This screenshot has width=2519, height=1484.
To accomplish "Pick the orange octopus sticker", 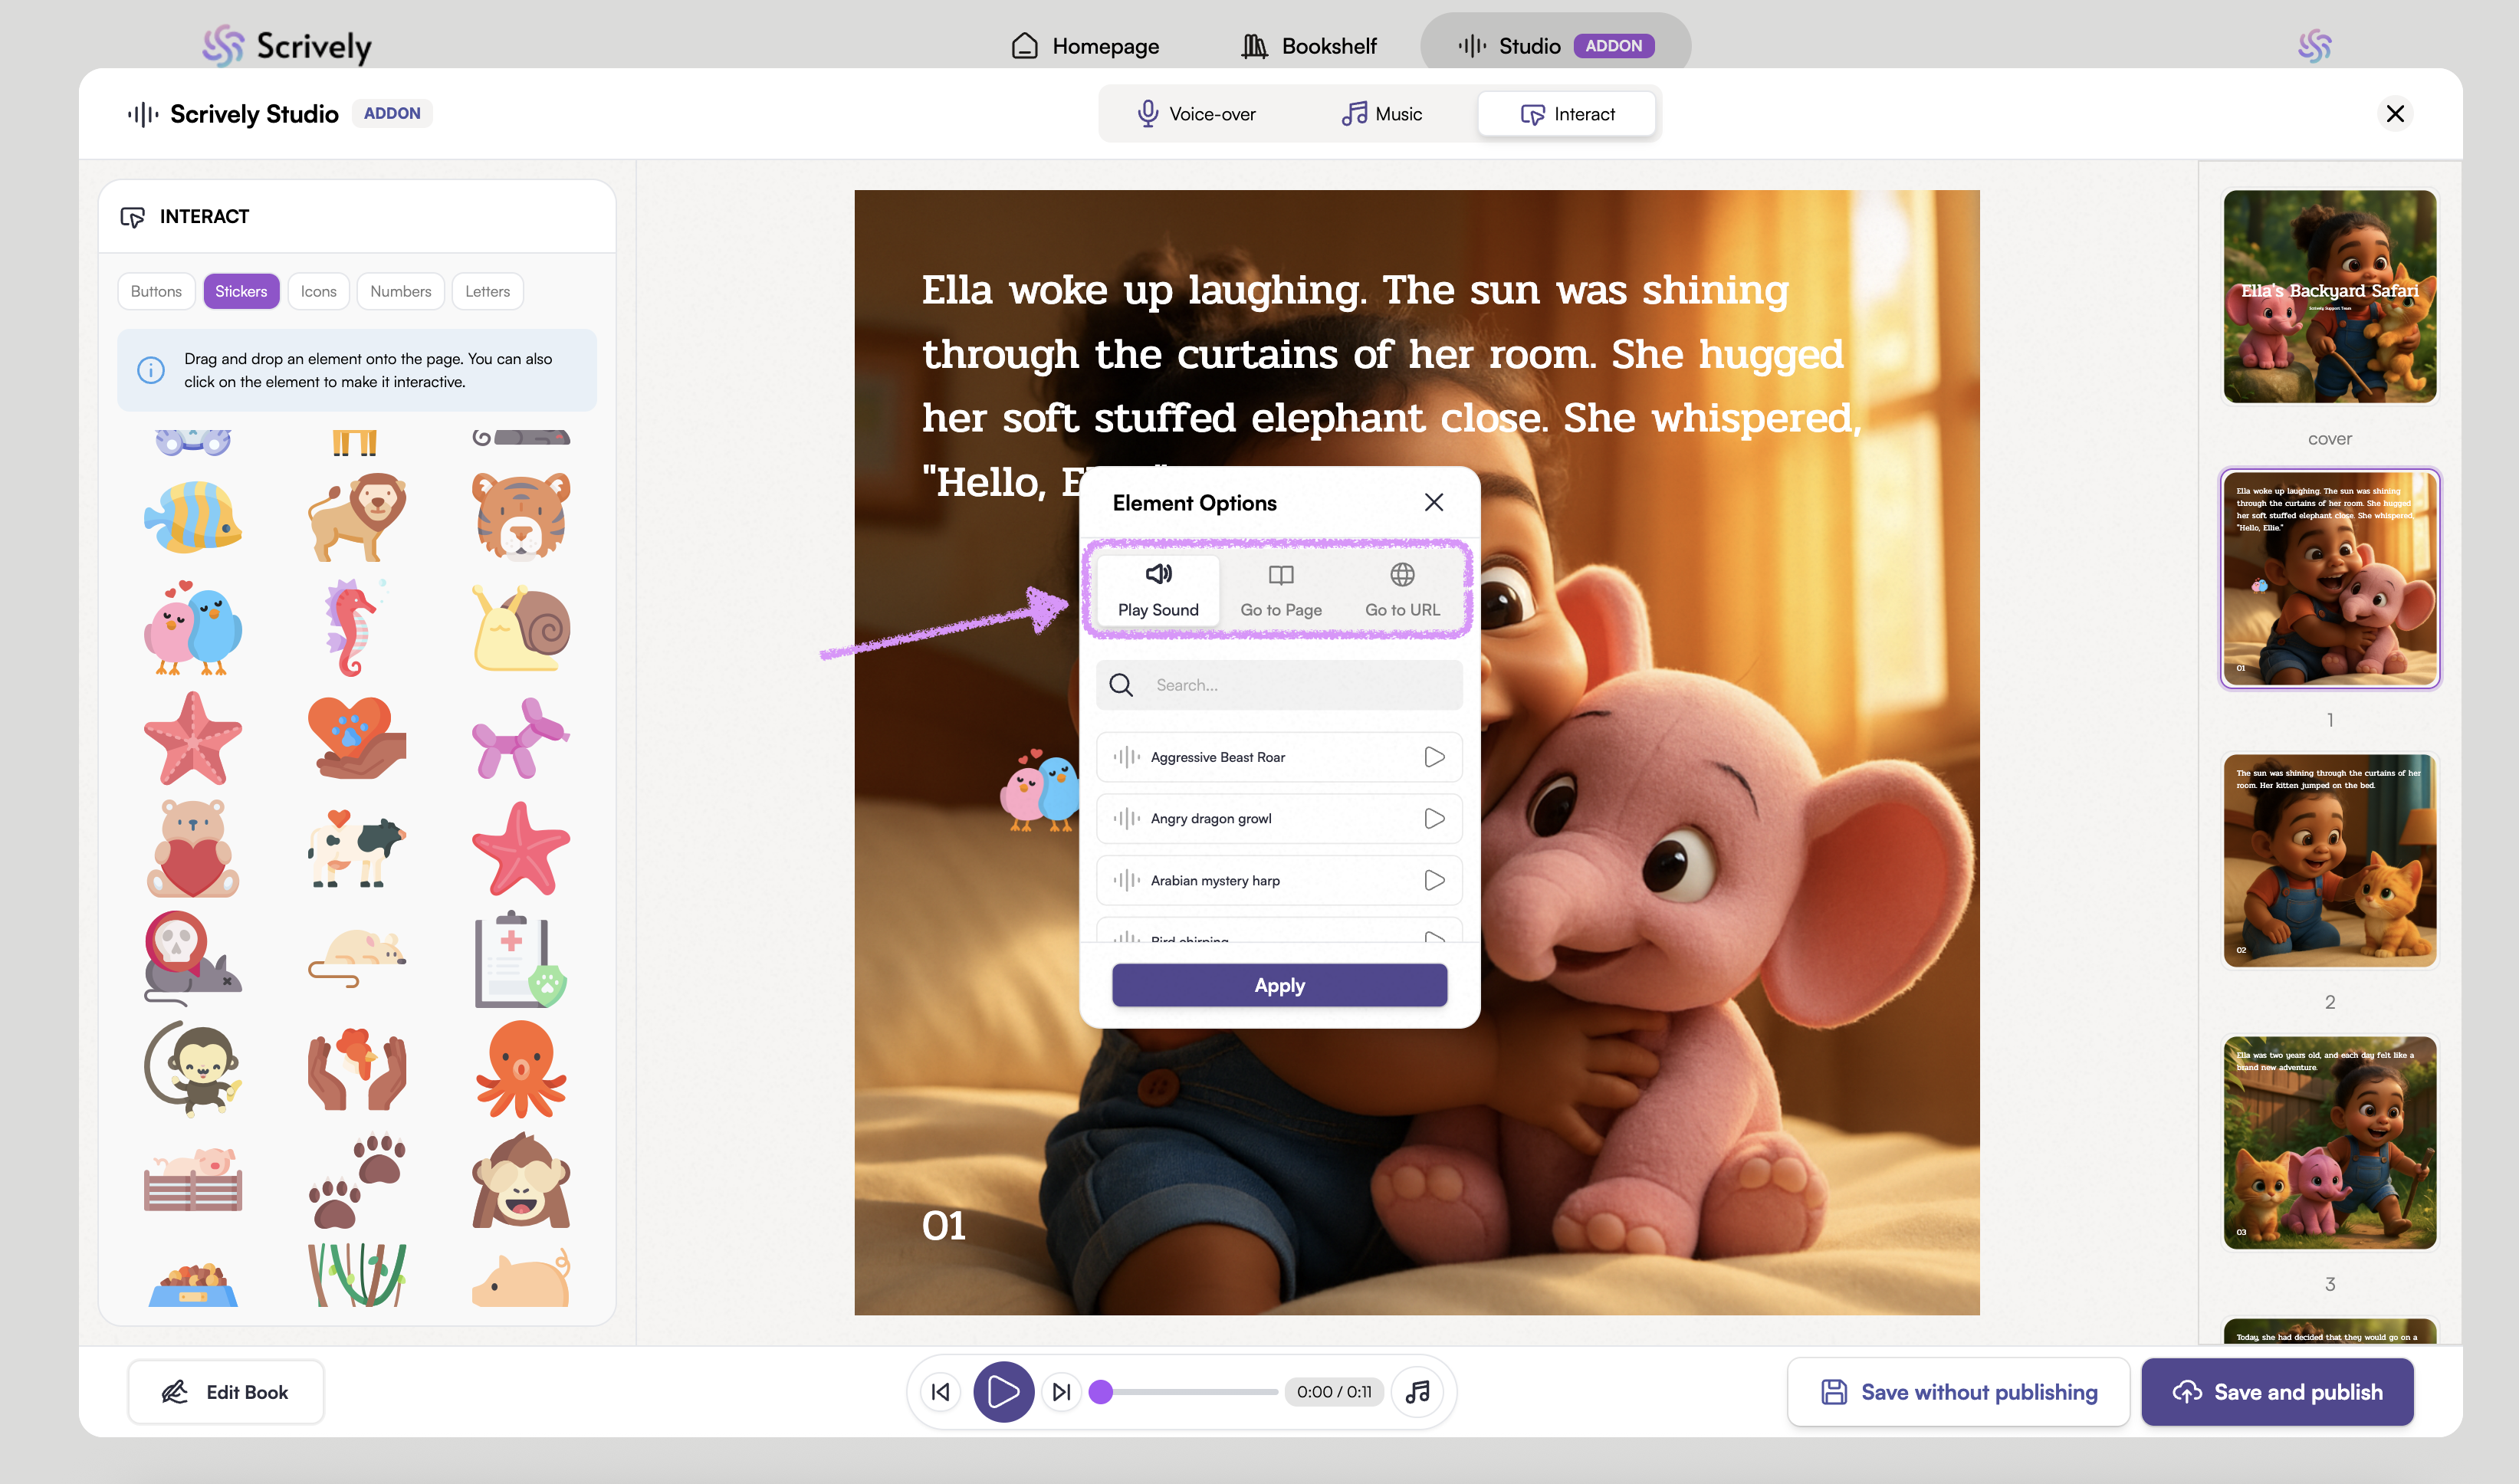I will click(x=521, y=1069).
